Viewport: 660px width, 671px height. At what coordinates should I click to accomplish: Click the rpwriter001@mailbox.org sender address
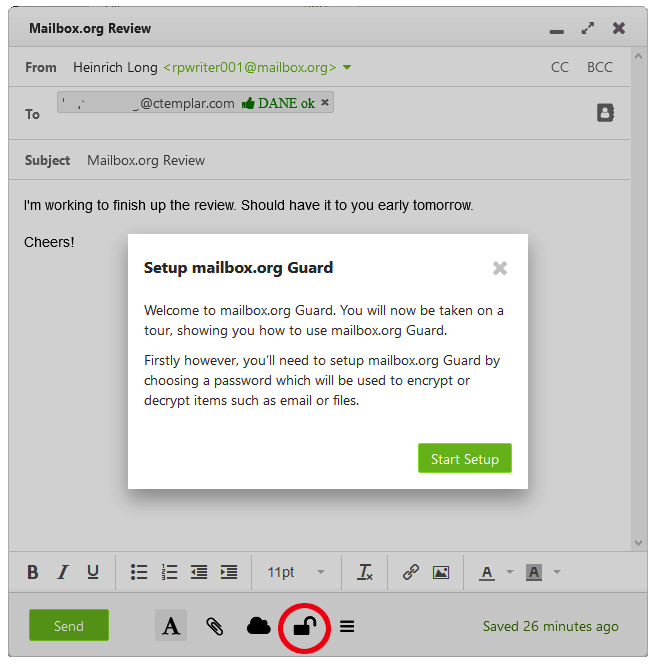point(250,67)
